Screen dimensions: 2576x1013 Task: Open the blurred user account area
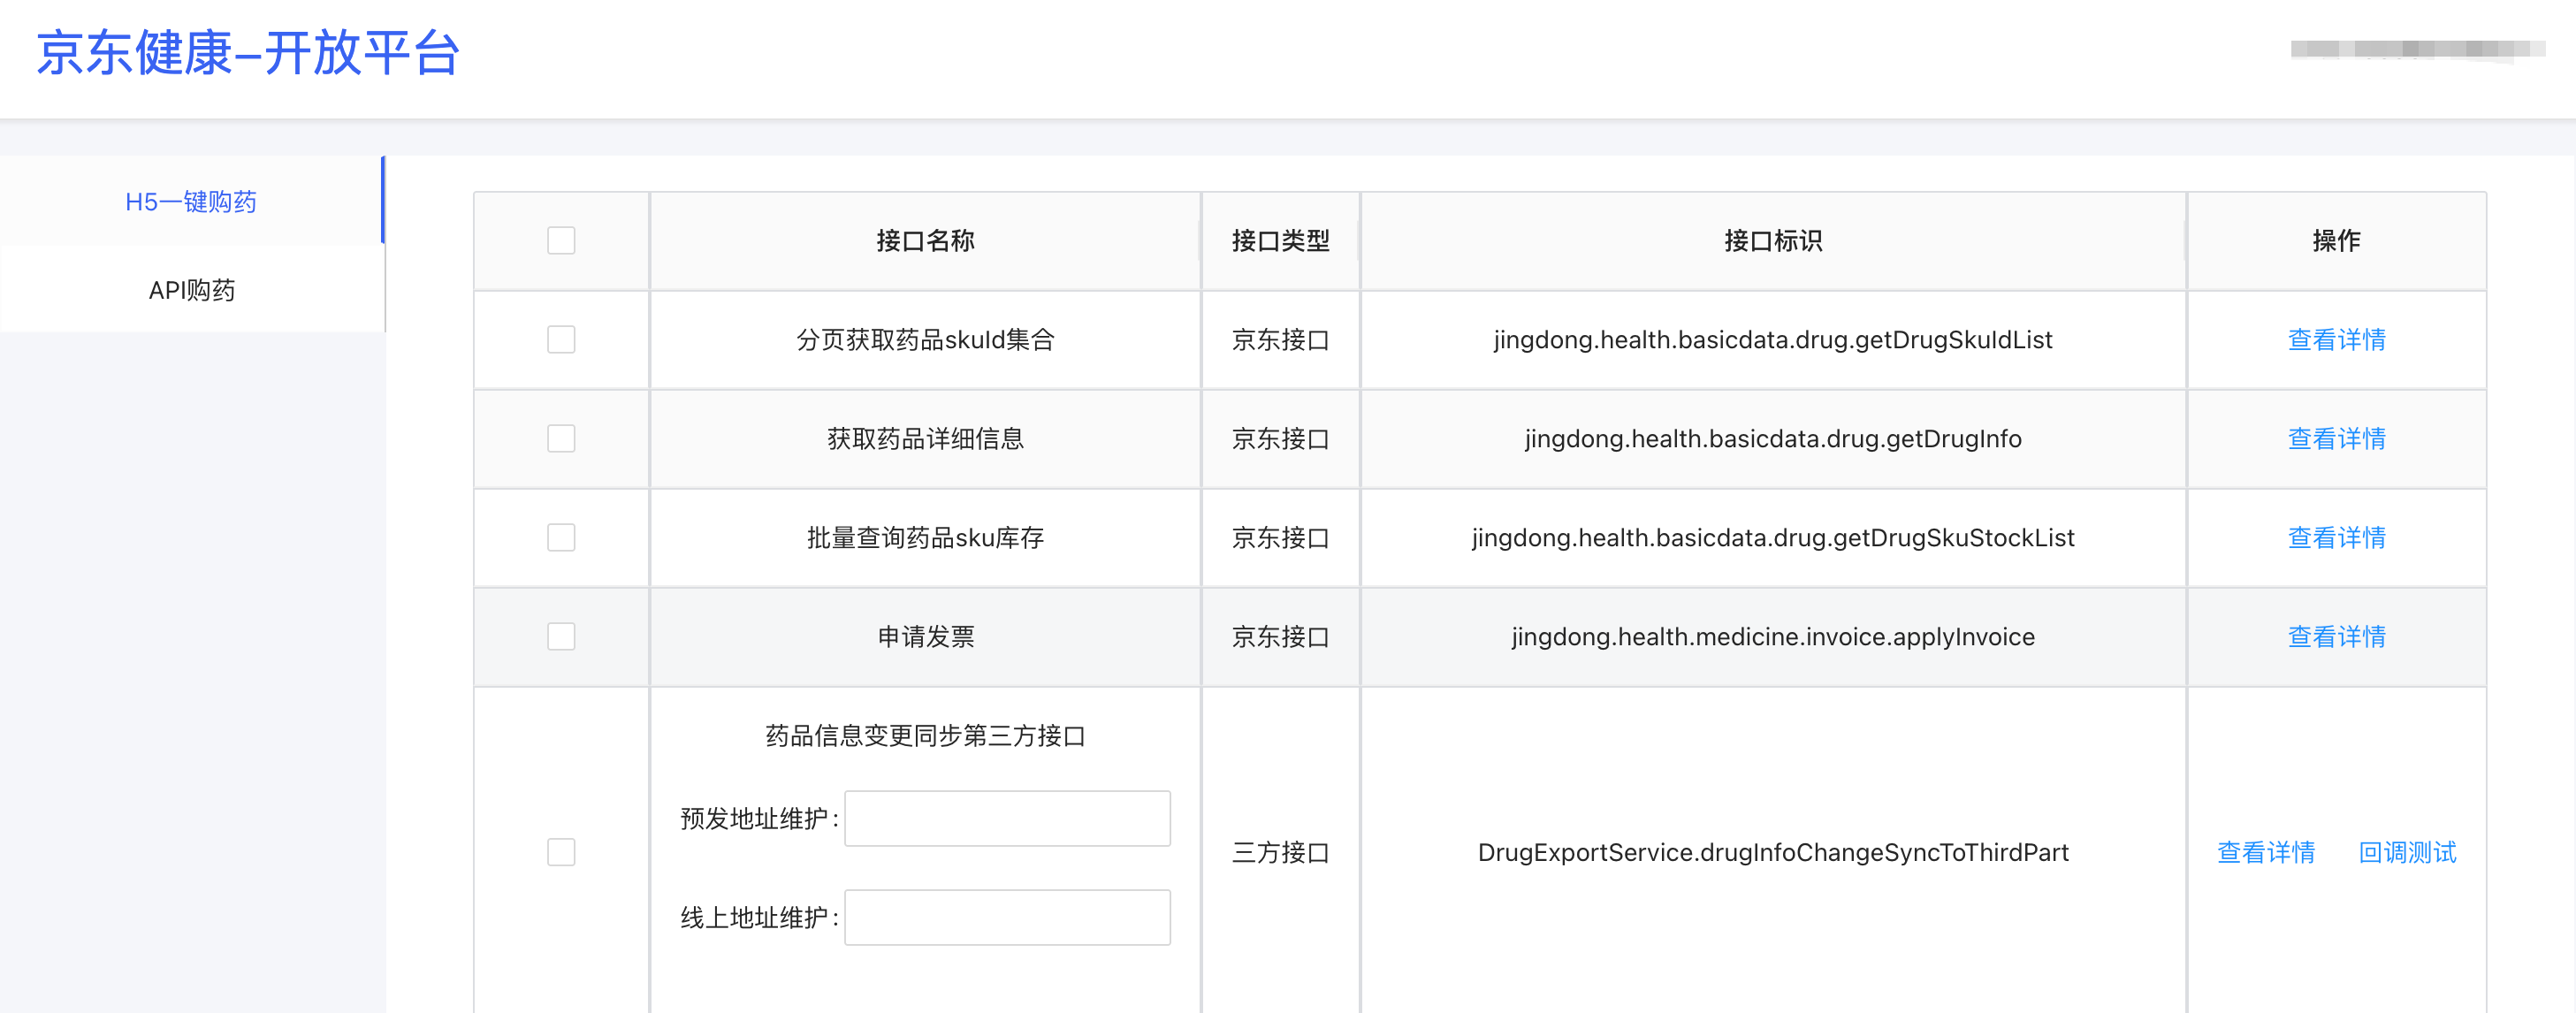(2416, 49)
